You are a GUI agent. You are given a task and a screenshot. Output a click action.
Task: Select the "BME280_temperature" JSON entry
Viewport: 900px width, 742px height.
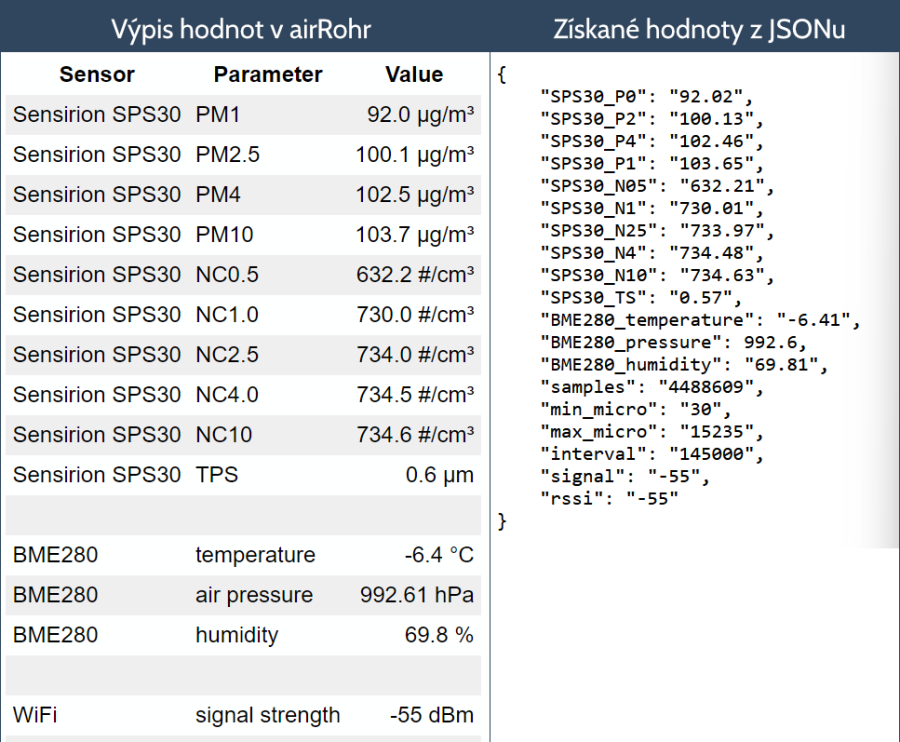[699, 319]
